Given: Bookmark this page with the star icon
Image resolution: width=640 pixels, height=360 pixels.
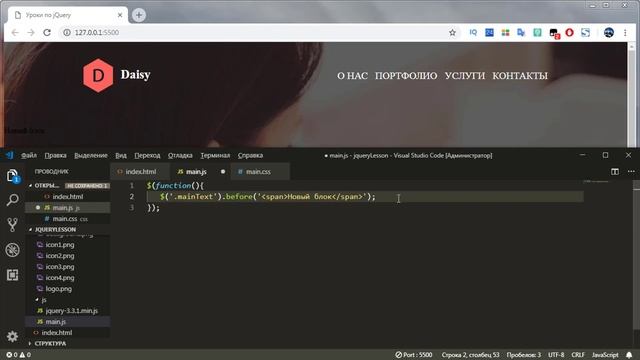Looking at the screenshot, I should tap(452, 33).
